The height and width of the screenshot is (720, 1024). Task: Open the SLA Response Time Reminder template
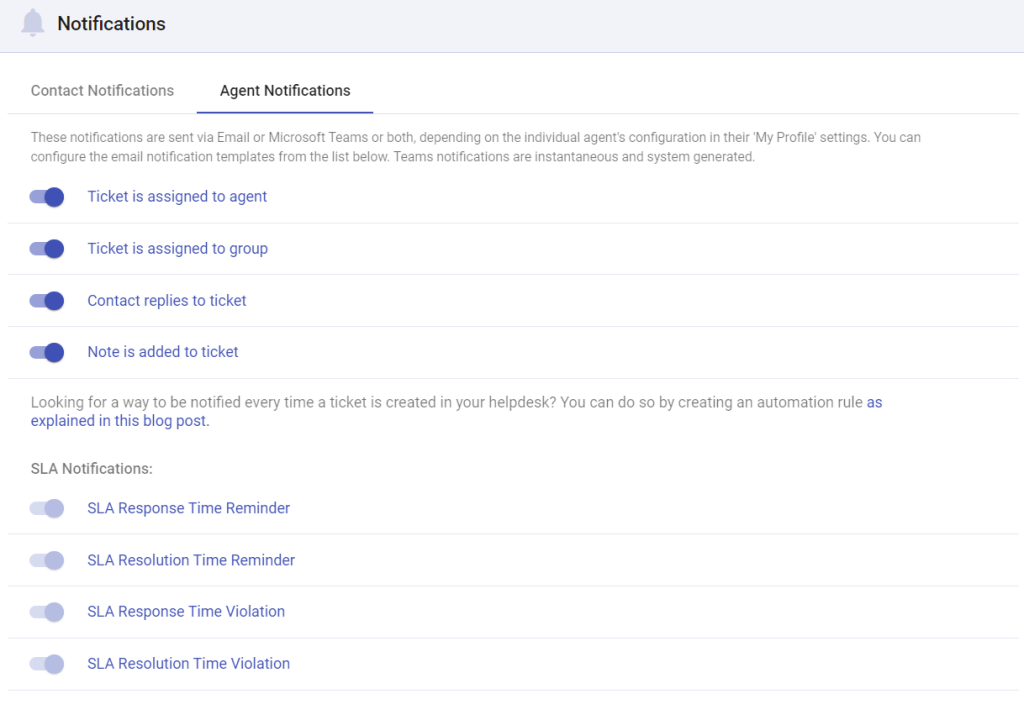pos(188,508)
